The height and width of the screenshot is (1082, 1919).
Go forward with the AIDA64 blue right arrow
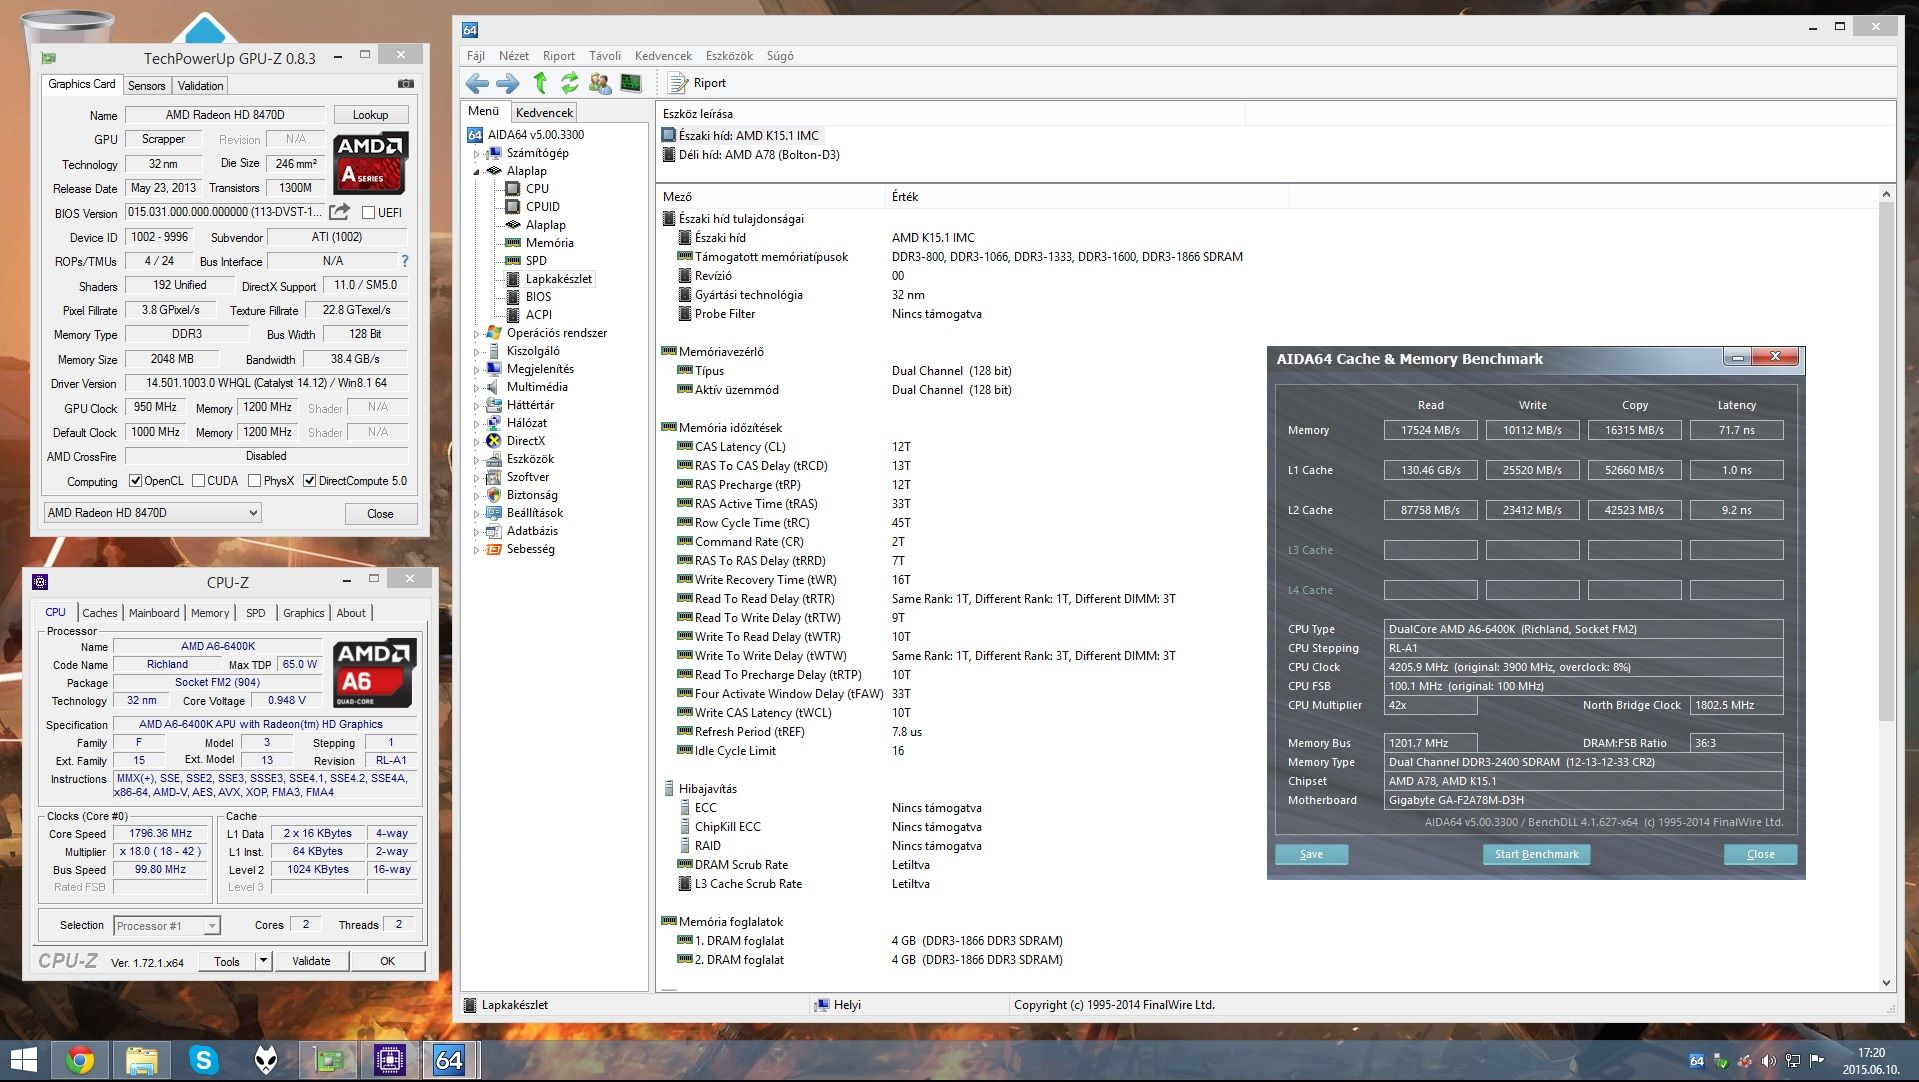(x=508, y=83)
